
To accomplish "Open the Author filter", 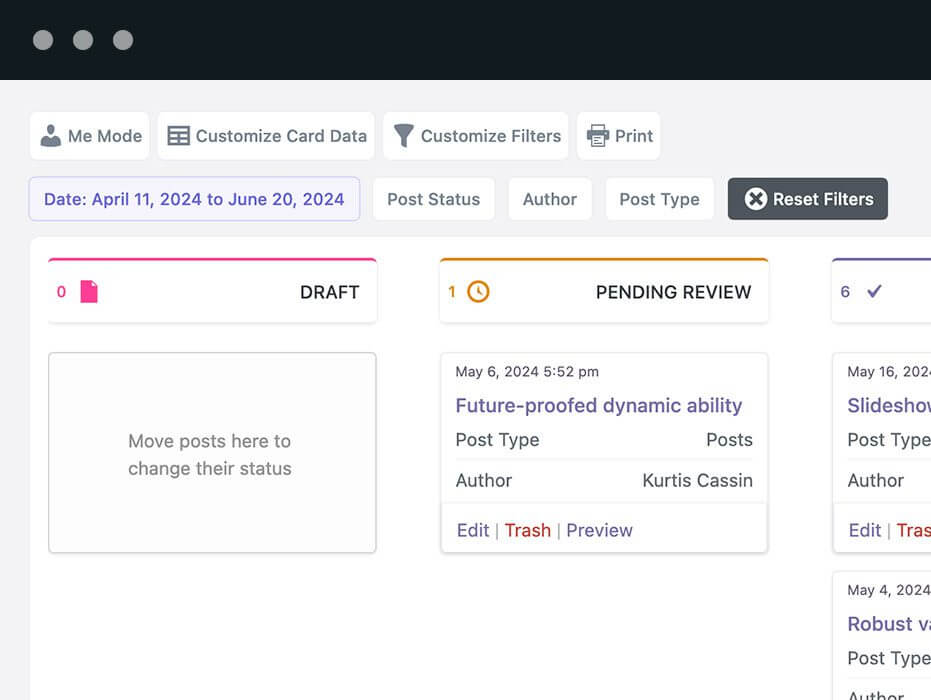I will click(550, 199).
